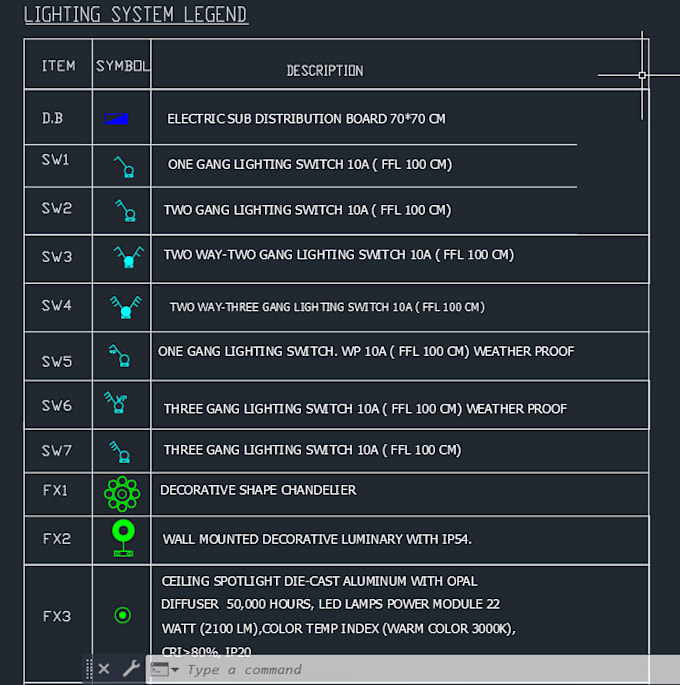Select the SW7 three gang switch symbol
This screenshot has width=680, height=685.
point(120,452)
